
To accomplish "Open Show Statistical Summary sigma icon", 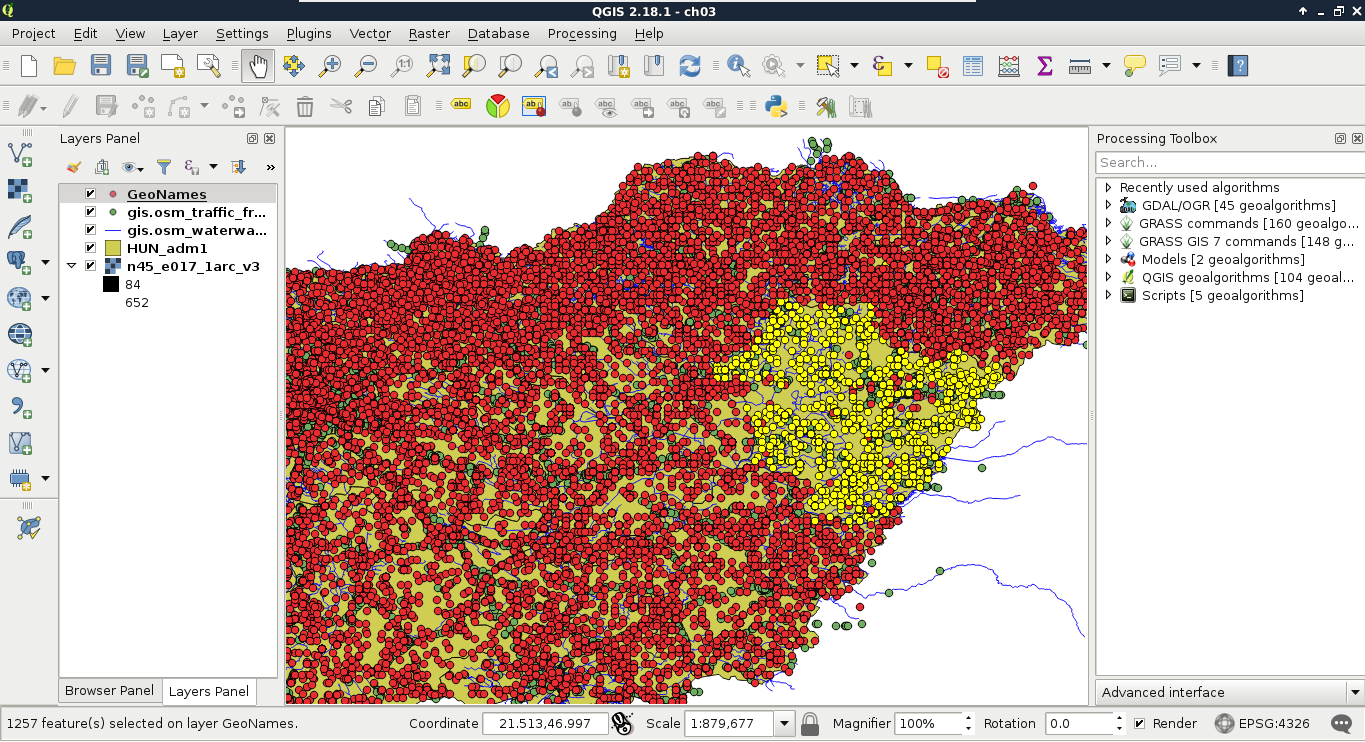I will 1044,66.
